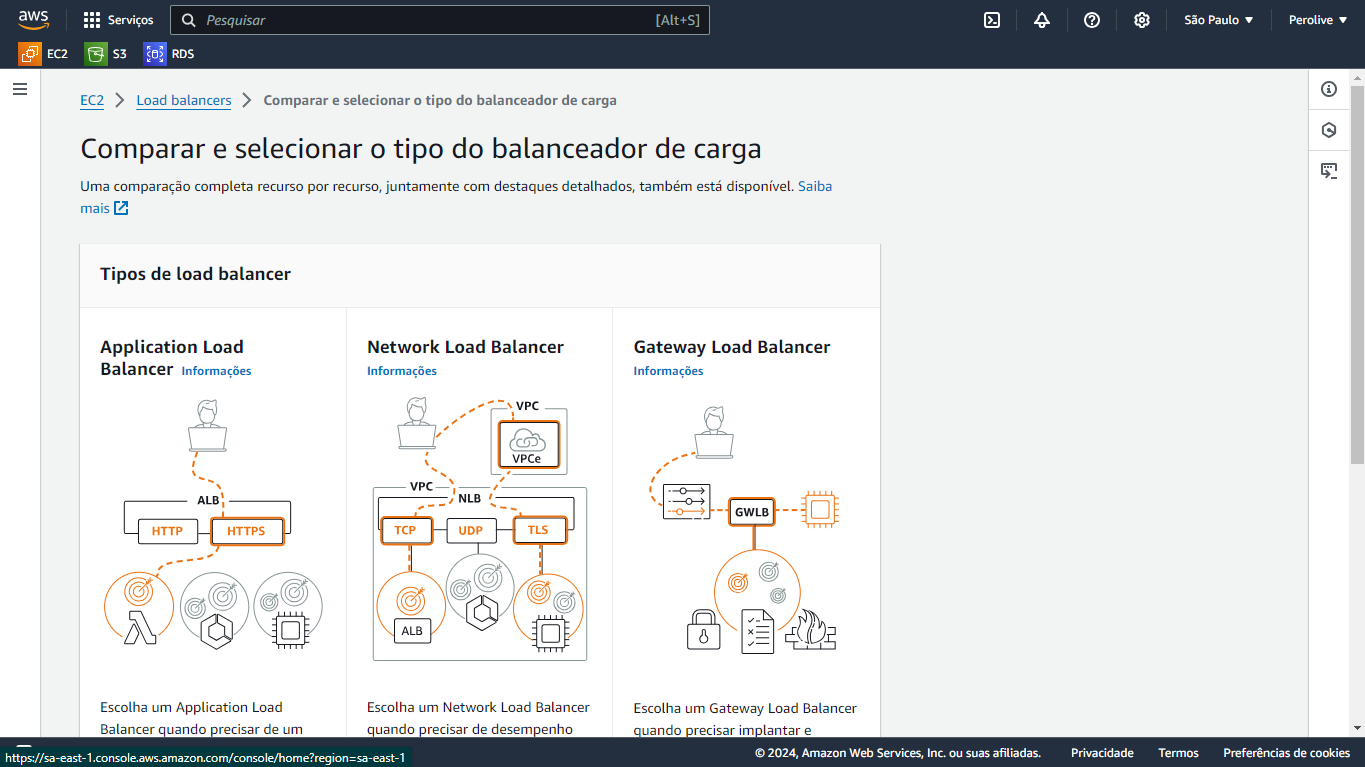Image resolution: width=1365 pixels, height=767 pixels.
Task: Open the S3 favorites shortcut
Action: click(x=106, y=54)
